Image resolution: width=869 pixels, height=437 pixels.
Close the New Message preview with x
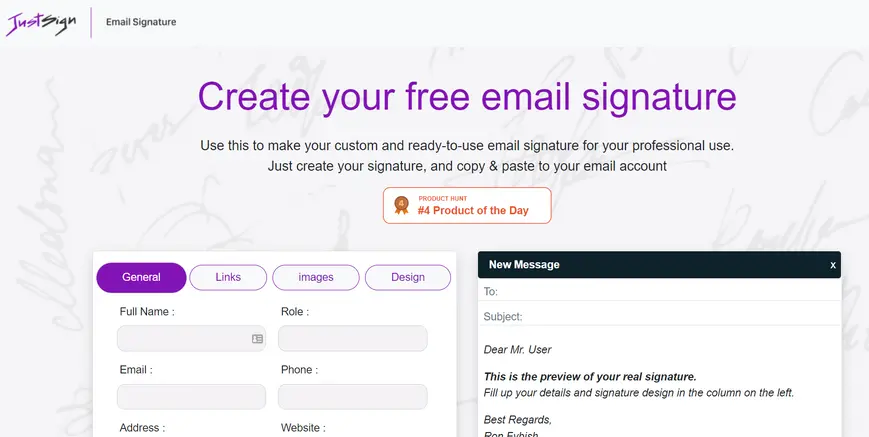832,265
